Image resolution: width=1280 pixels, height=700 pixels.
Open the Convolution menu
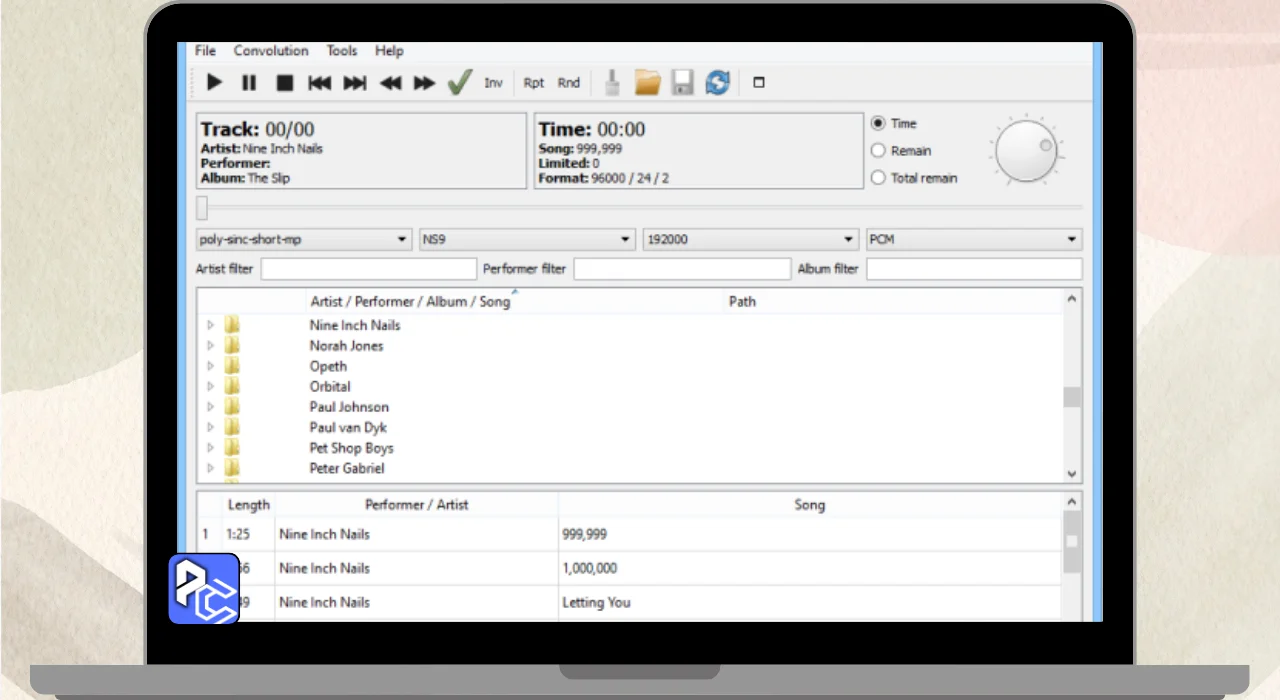[x=271, y=51]
